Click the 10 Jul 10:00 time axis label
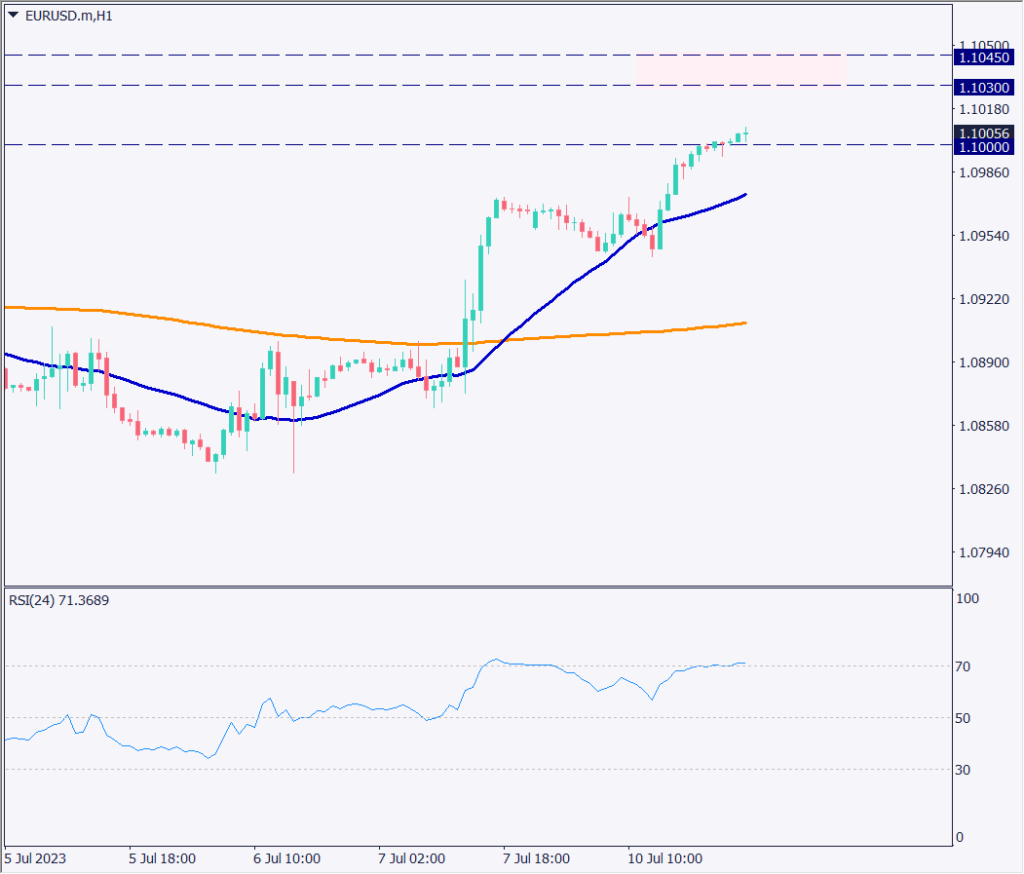This screenshot has width=1024, height=874. [665, 858]
